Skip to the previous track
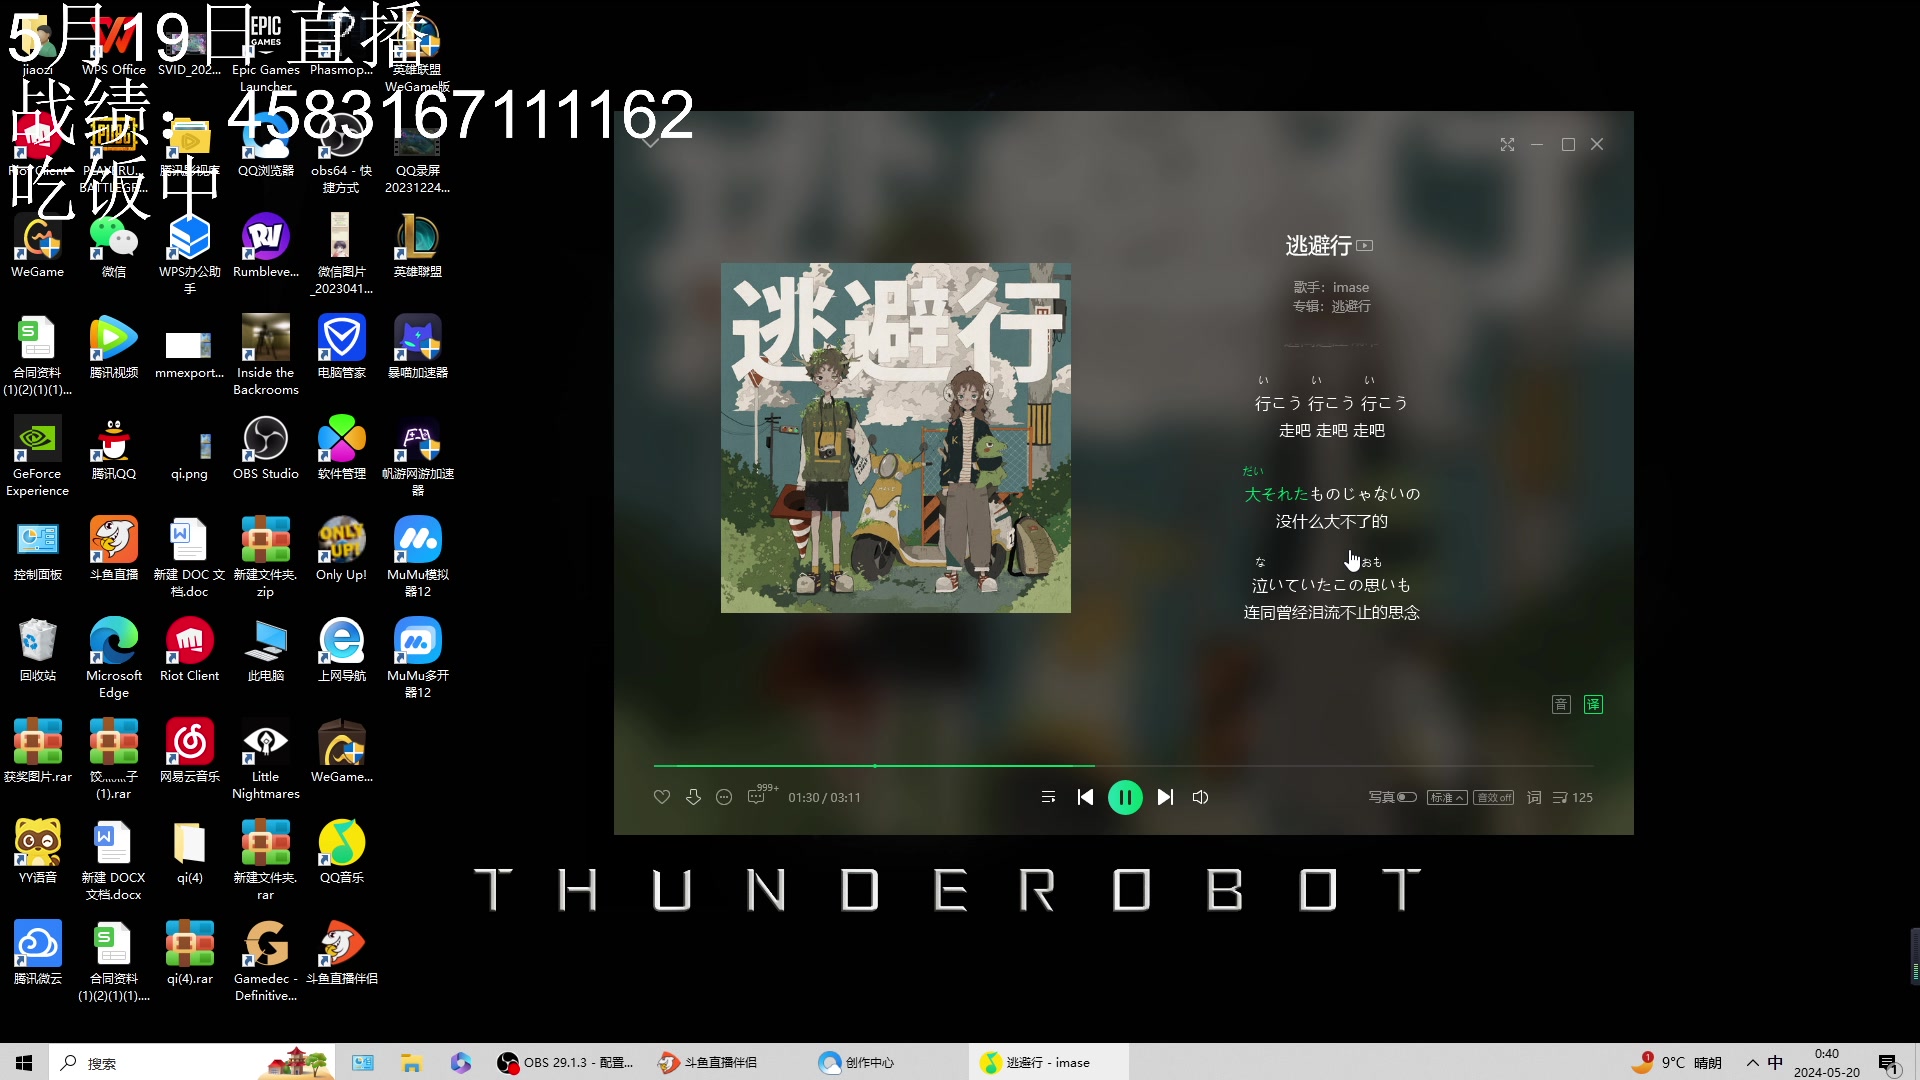Viewport: 1920px width, 1080px height. pyautogui.click(x=1085, y=797)
